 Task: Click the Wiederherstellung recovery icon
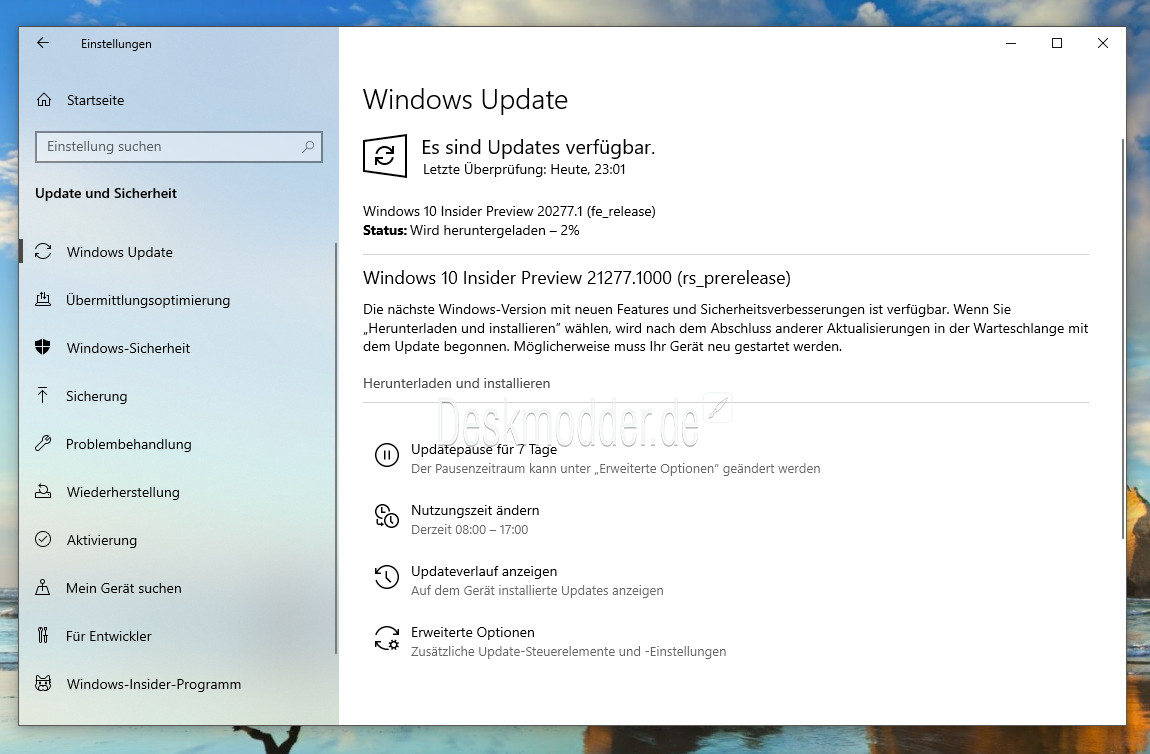click(x=43, y=491)
